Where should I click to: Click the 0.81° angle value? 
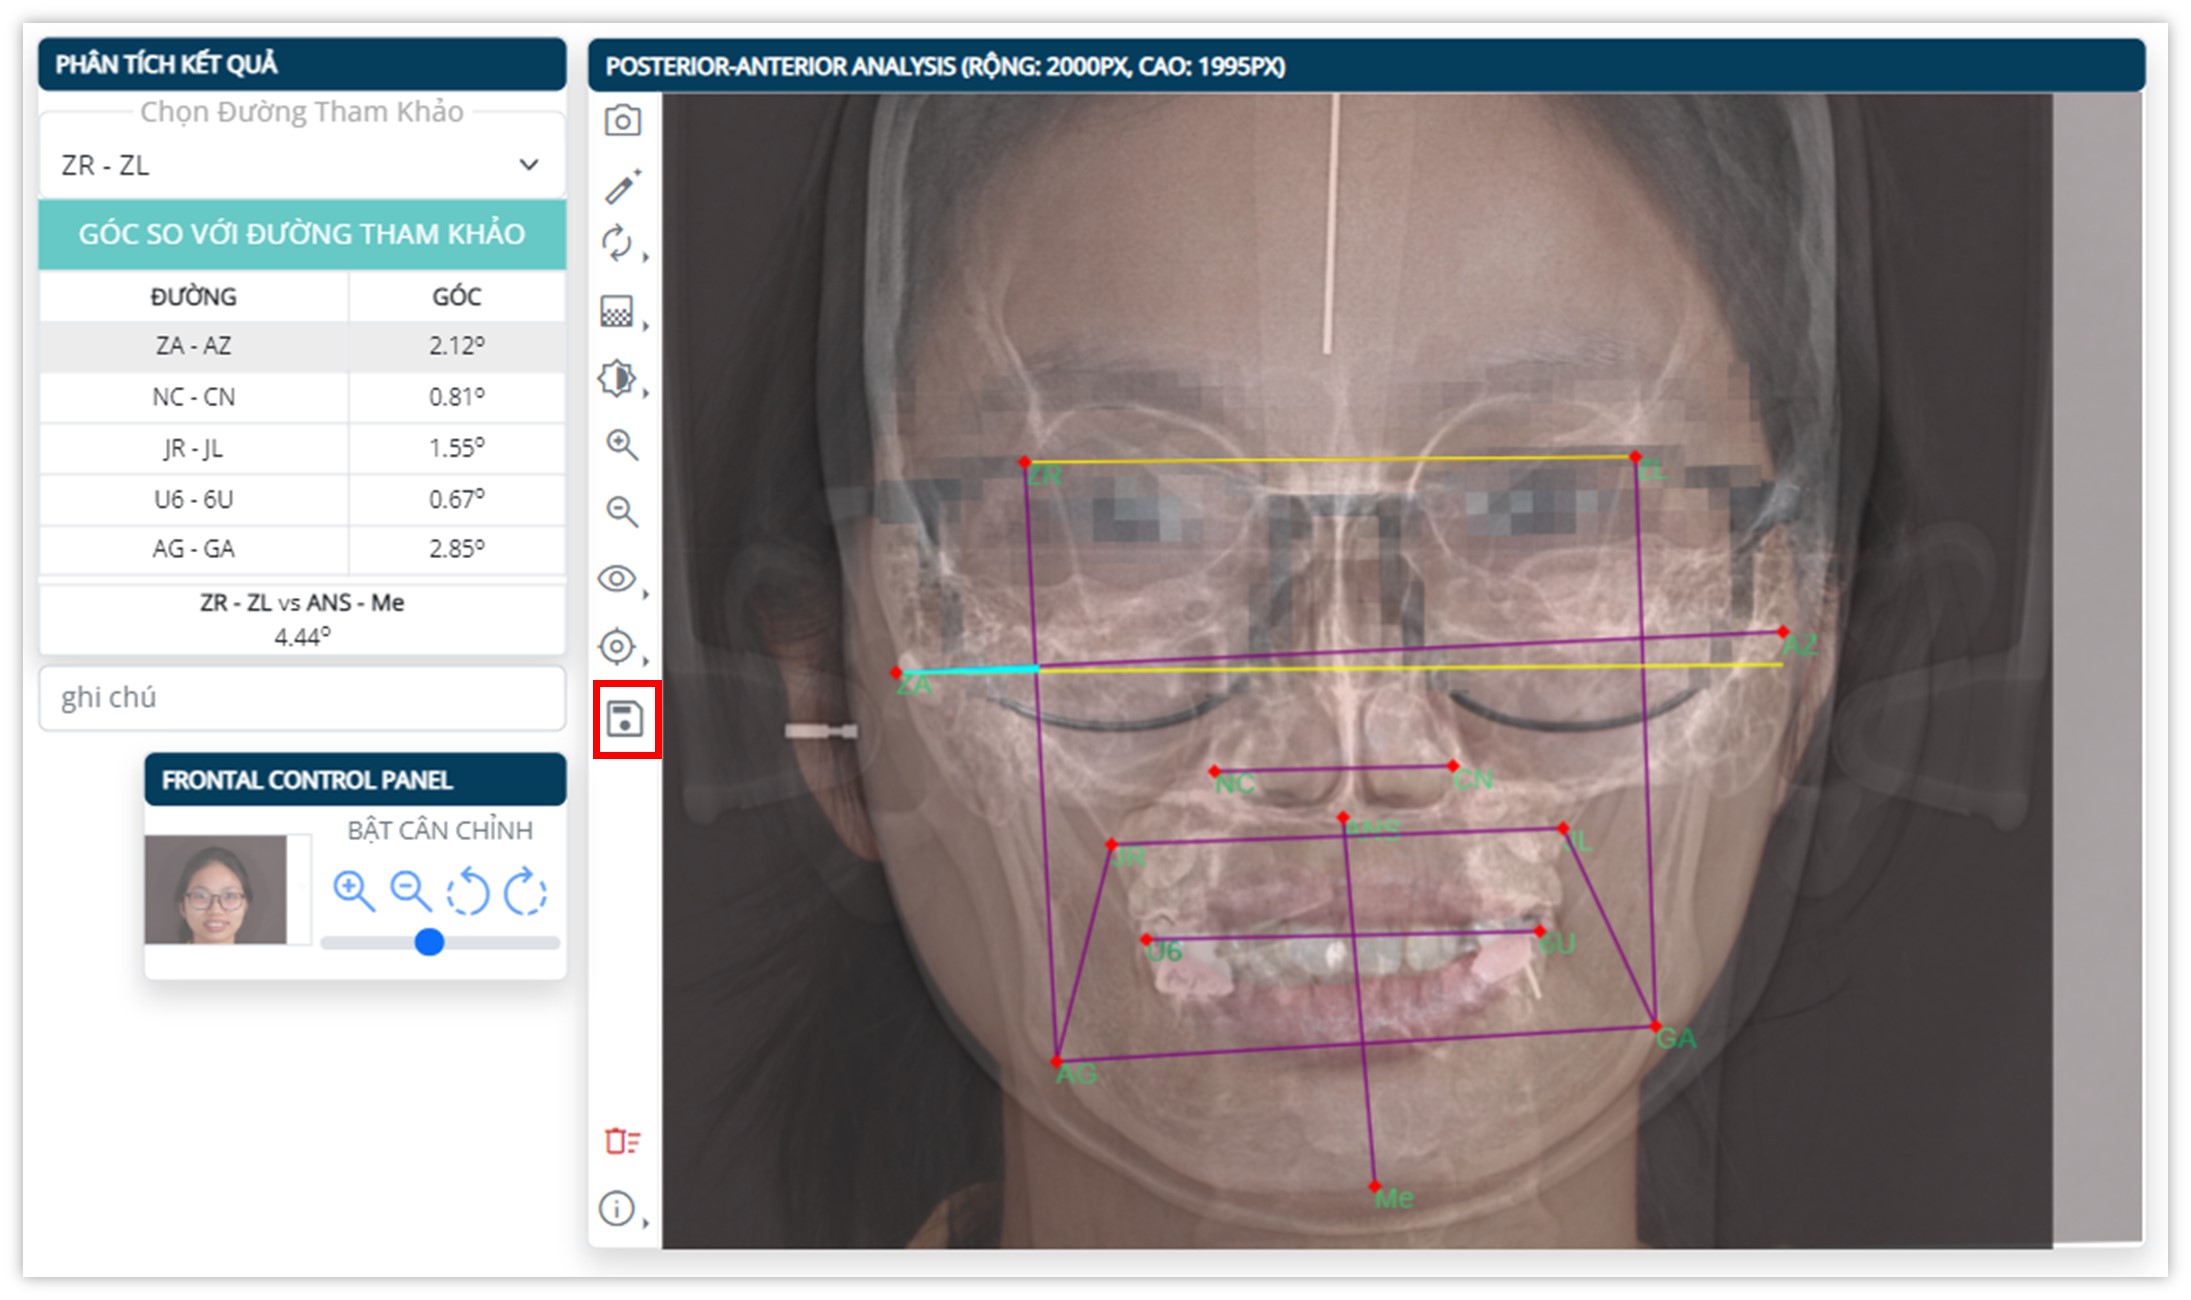pyautogui.click(x=457, y=397)
